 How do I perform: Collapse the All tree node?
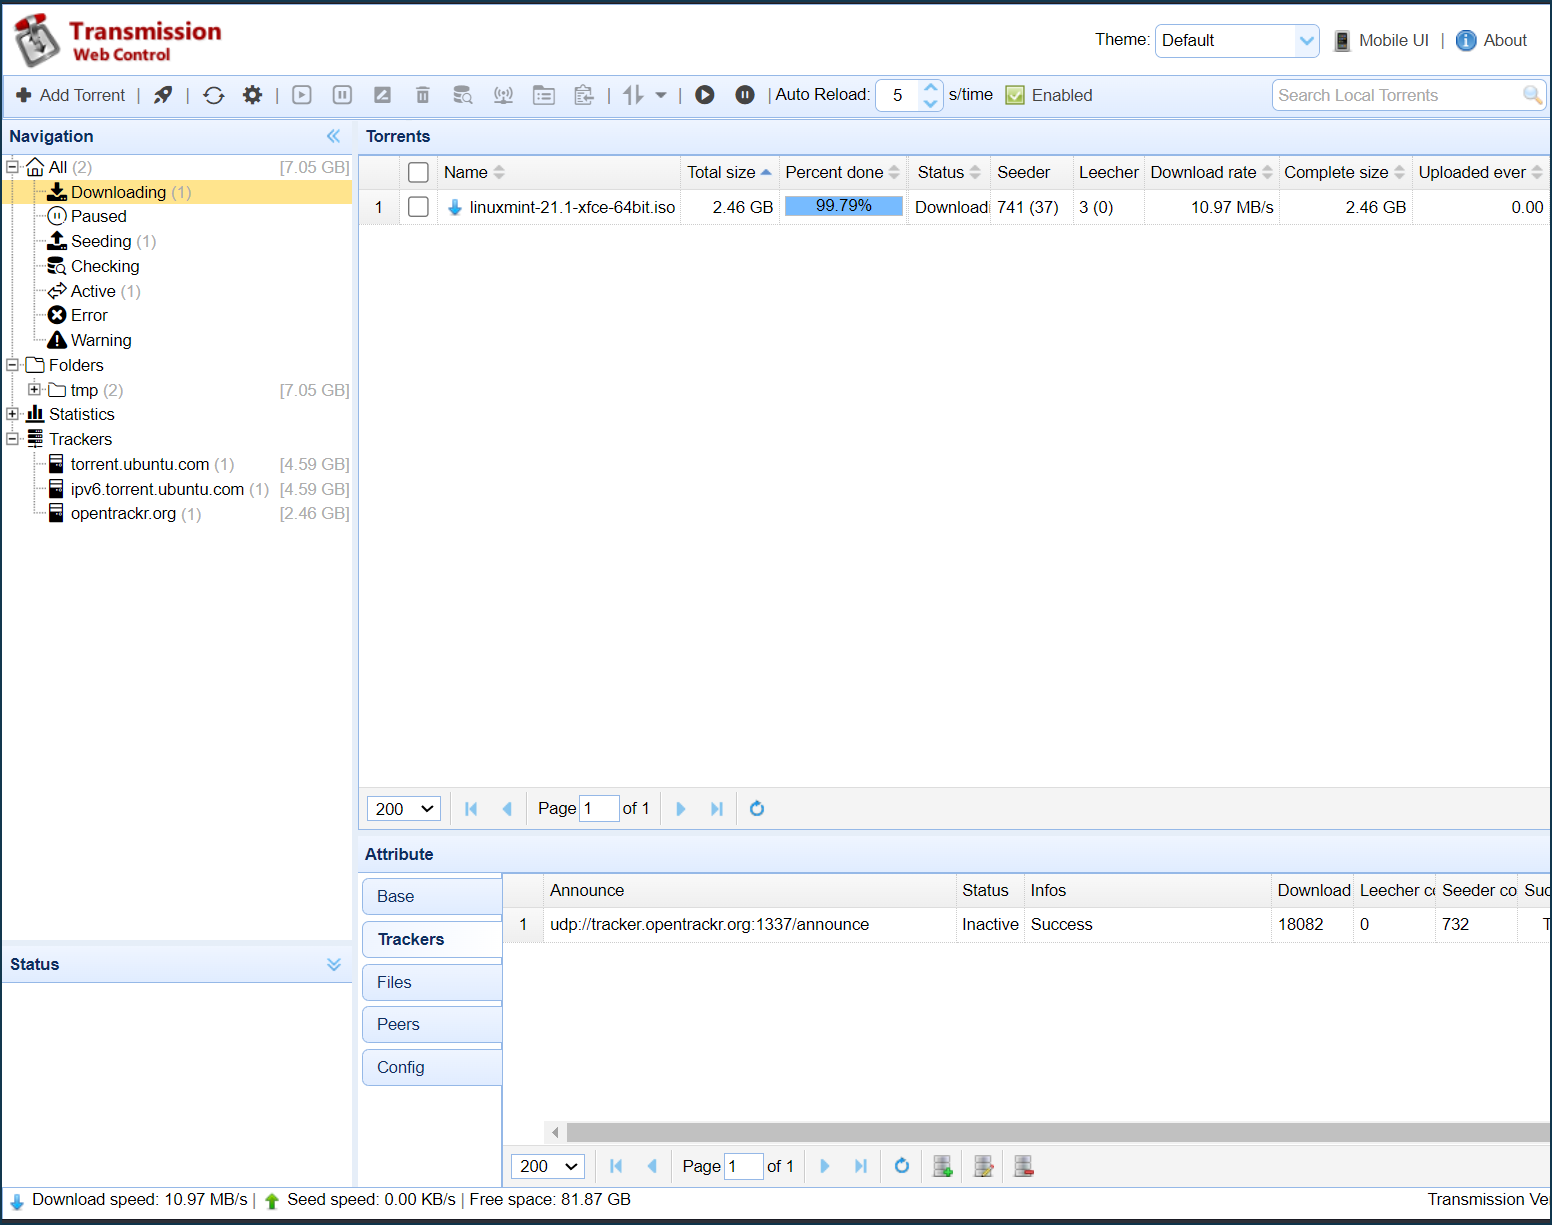(13, 167)
